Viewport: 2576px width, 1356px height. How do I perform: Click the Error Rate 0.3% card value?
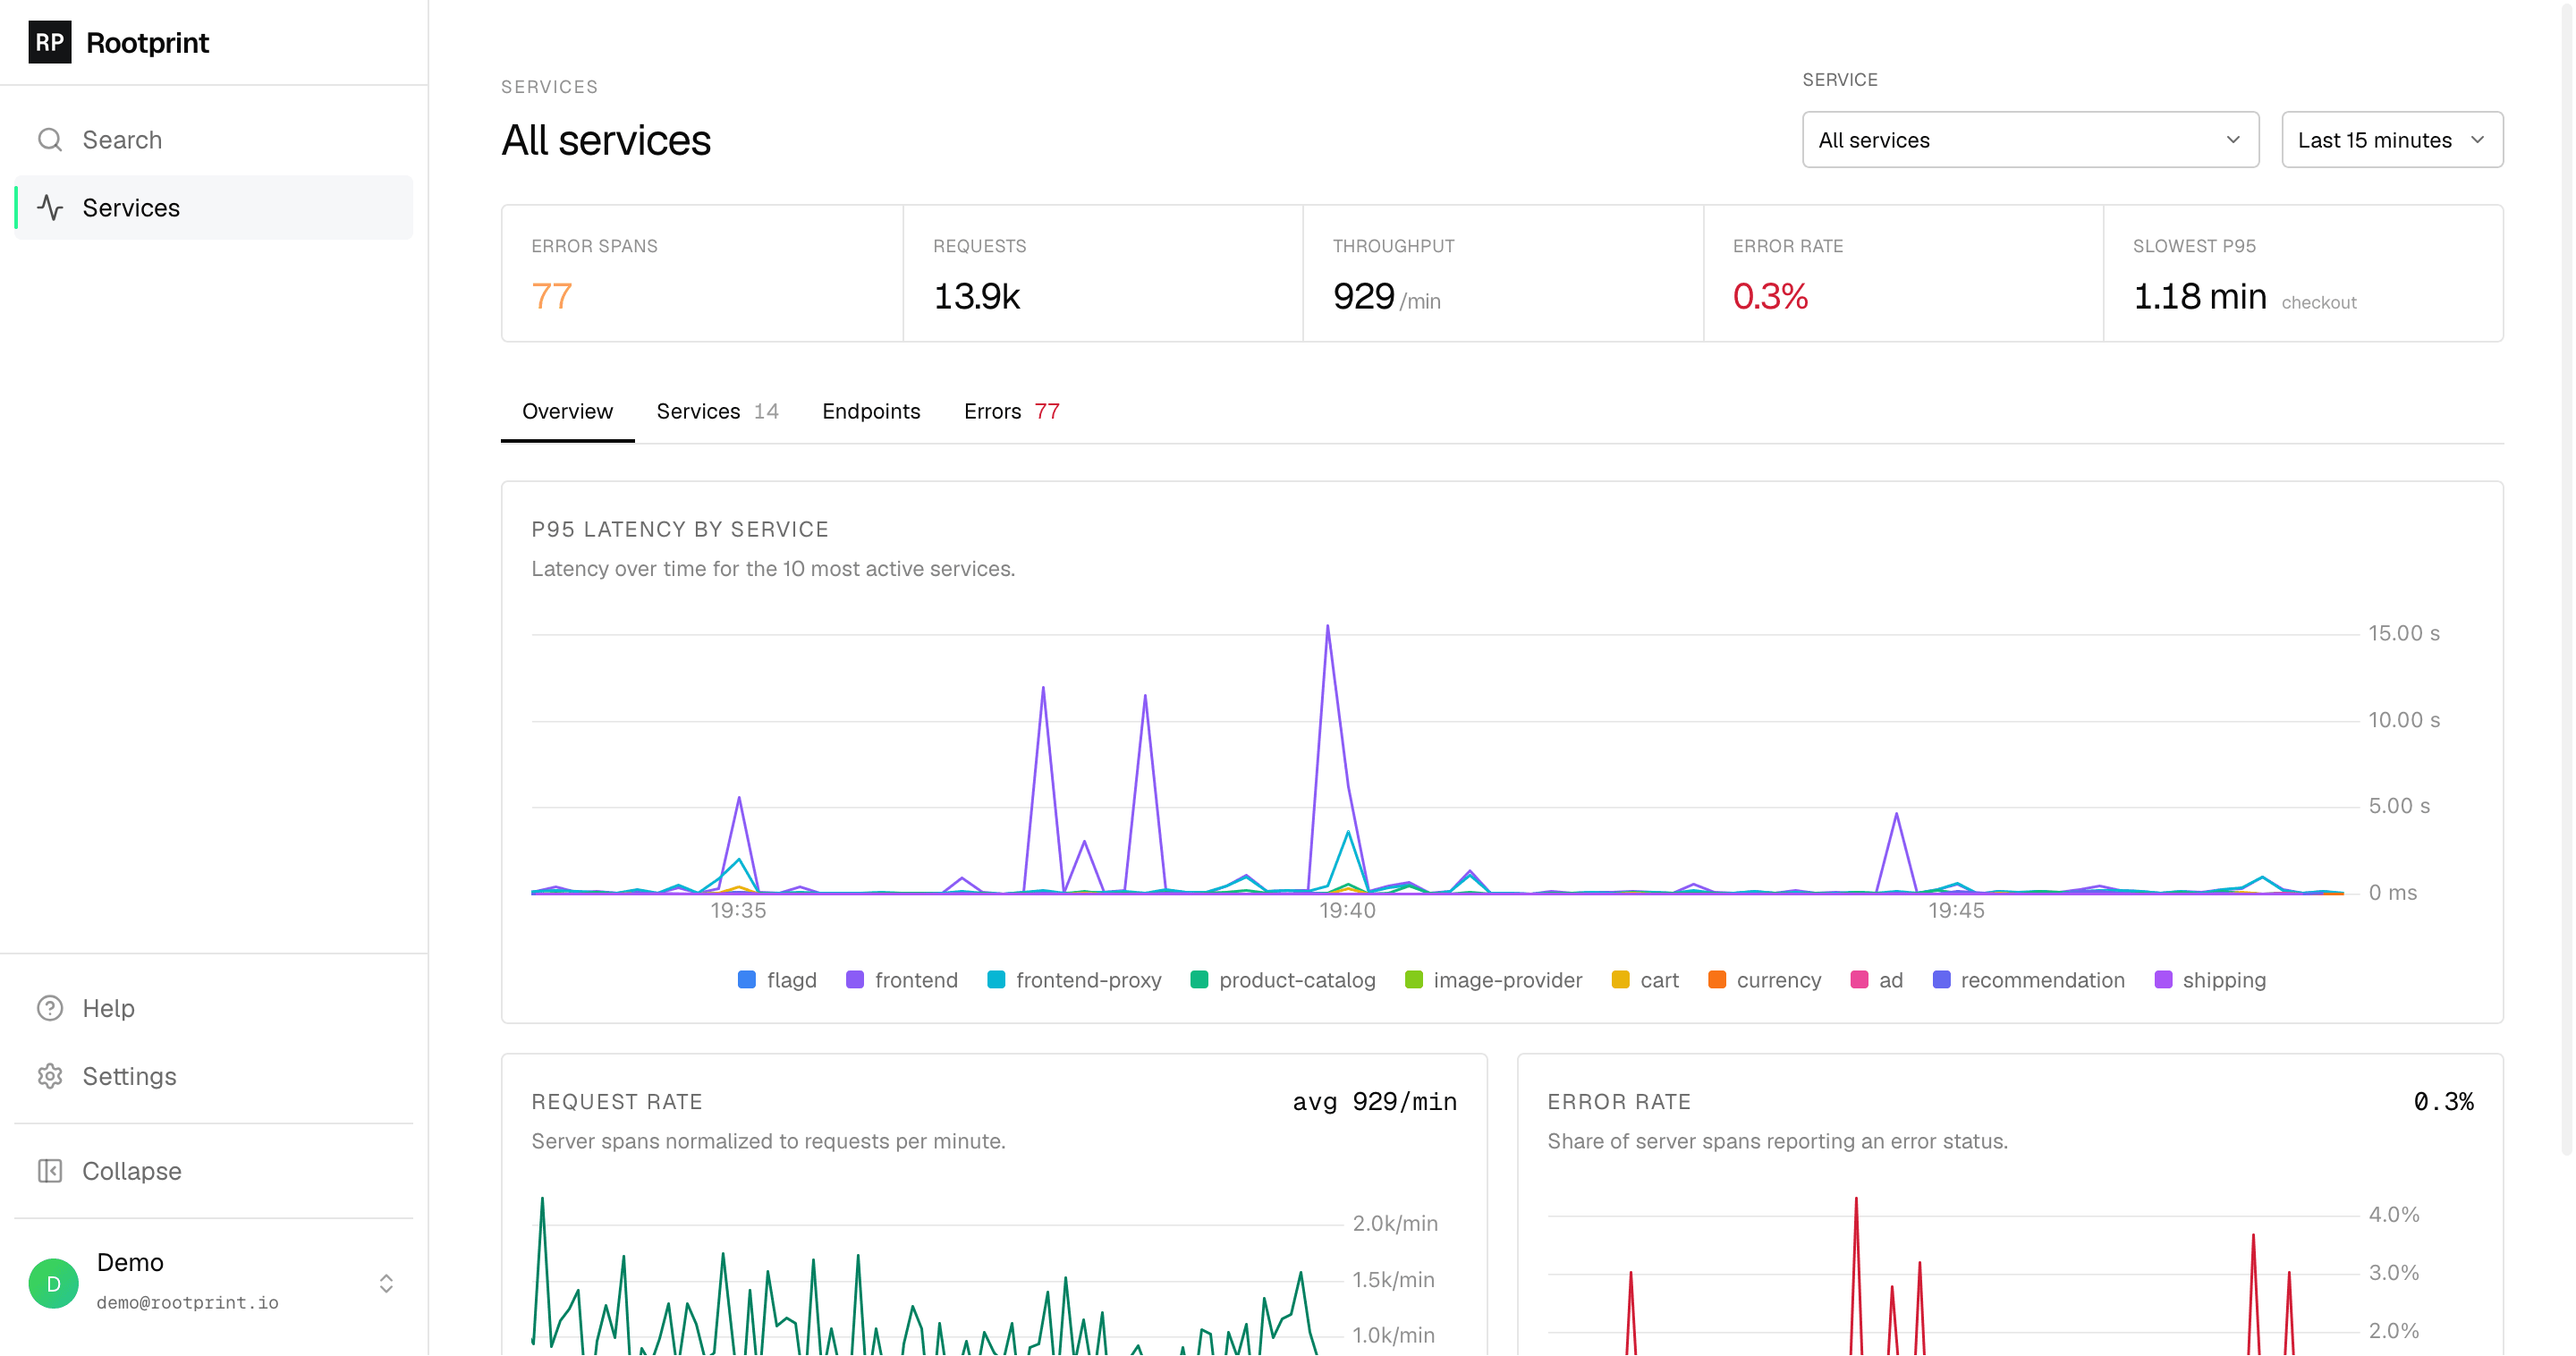tap(1770, 297)
